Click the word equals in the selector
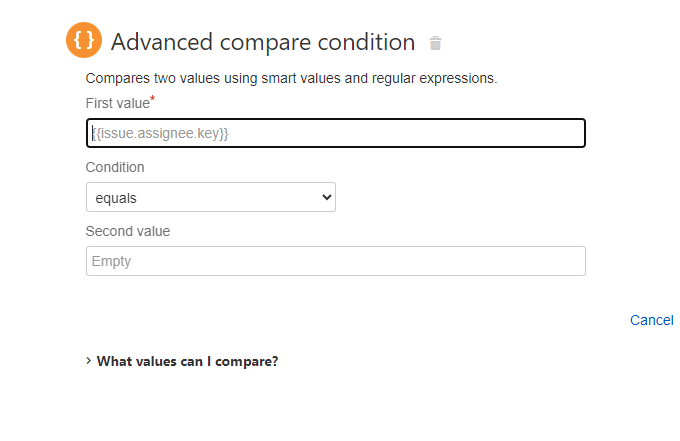The width and height of the screenshot is (680, 441). click(116, 198)
